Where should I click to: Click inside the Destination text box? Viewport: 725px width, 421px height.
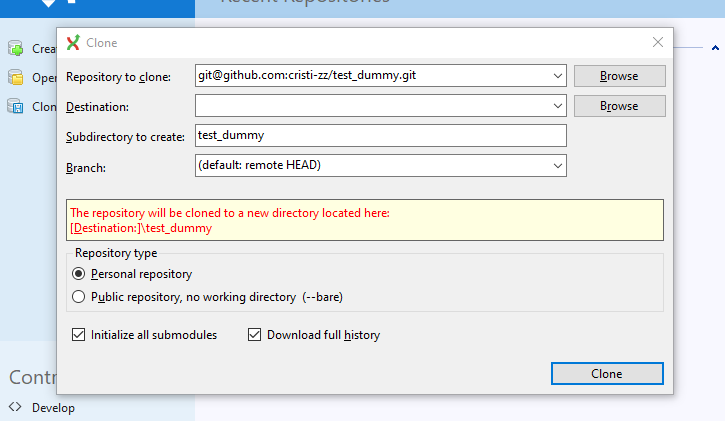point(370,106)
